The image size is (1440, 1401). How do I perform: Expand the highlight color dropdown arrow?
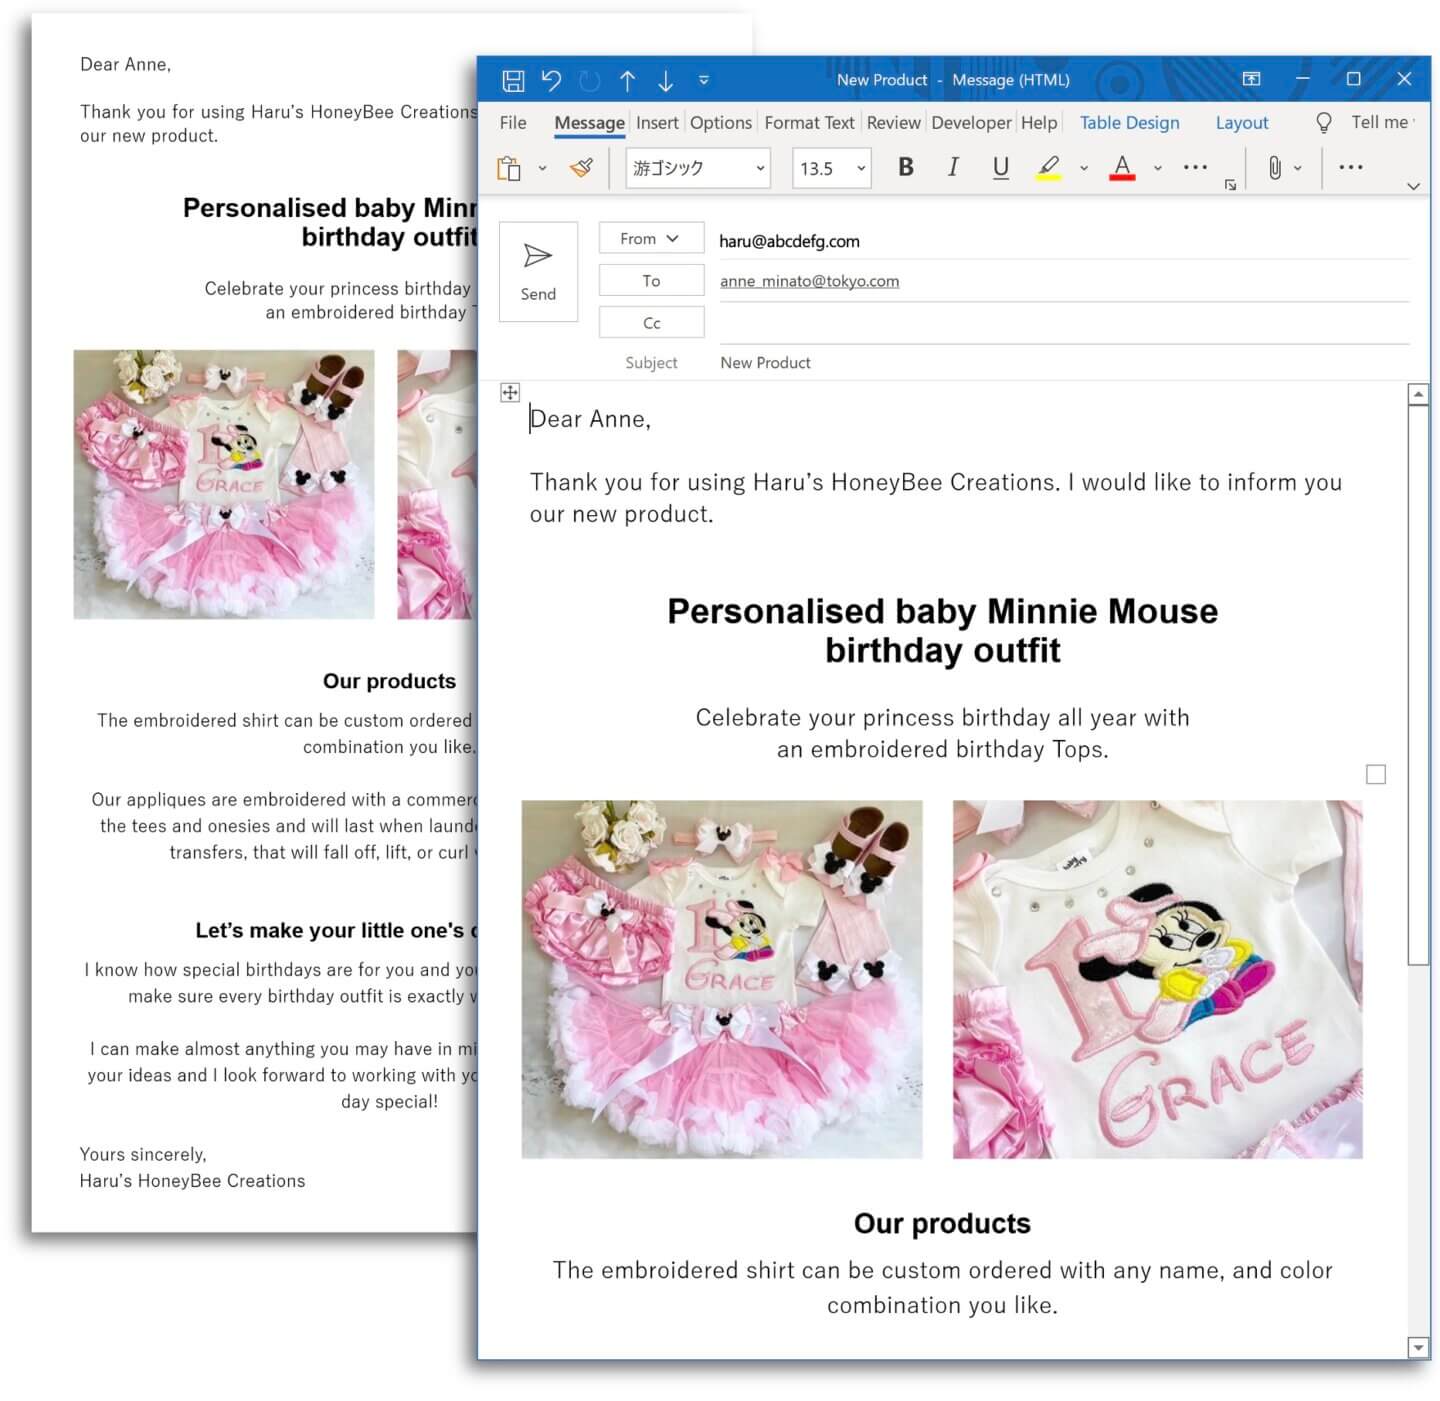tap(1083, 168)
